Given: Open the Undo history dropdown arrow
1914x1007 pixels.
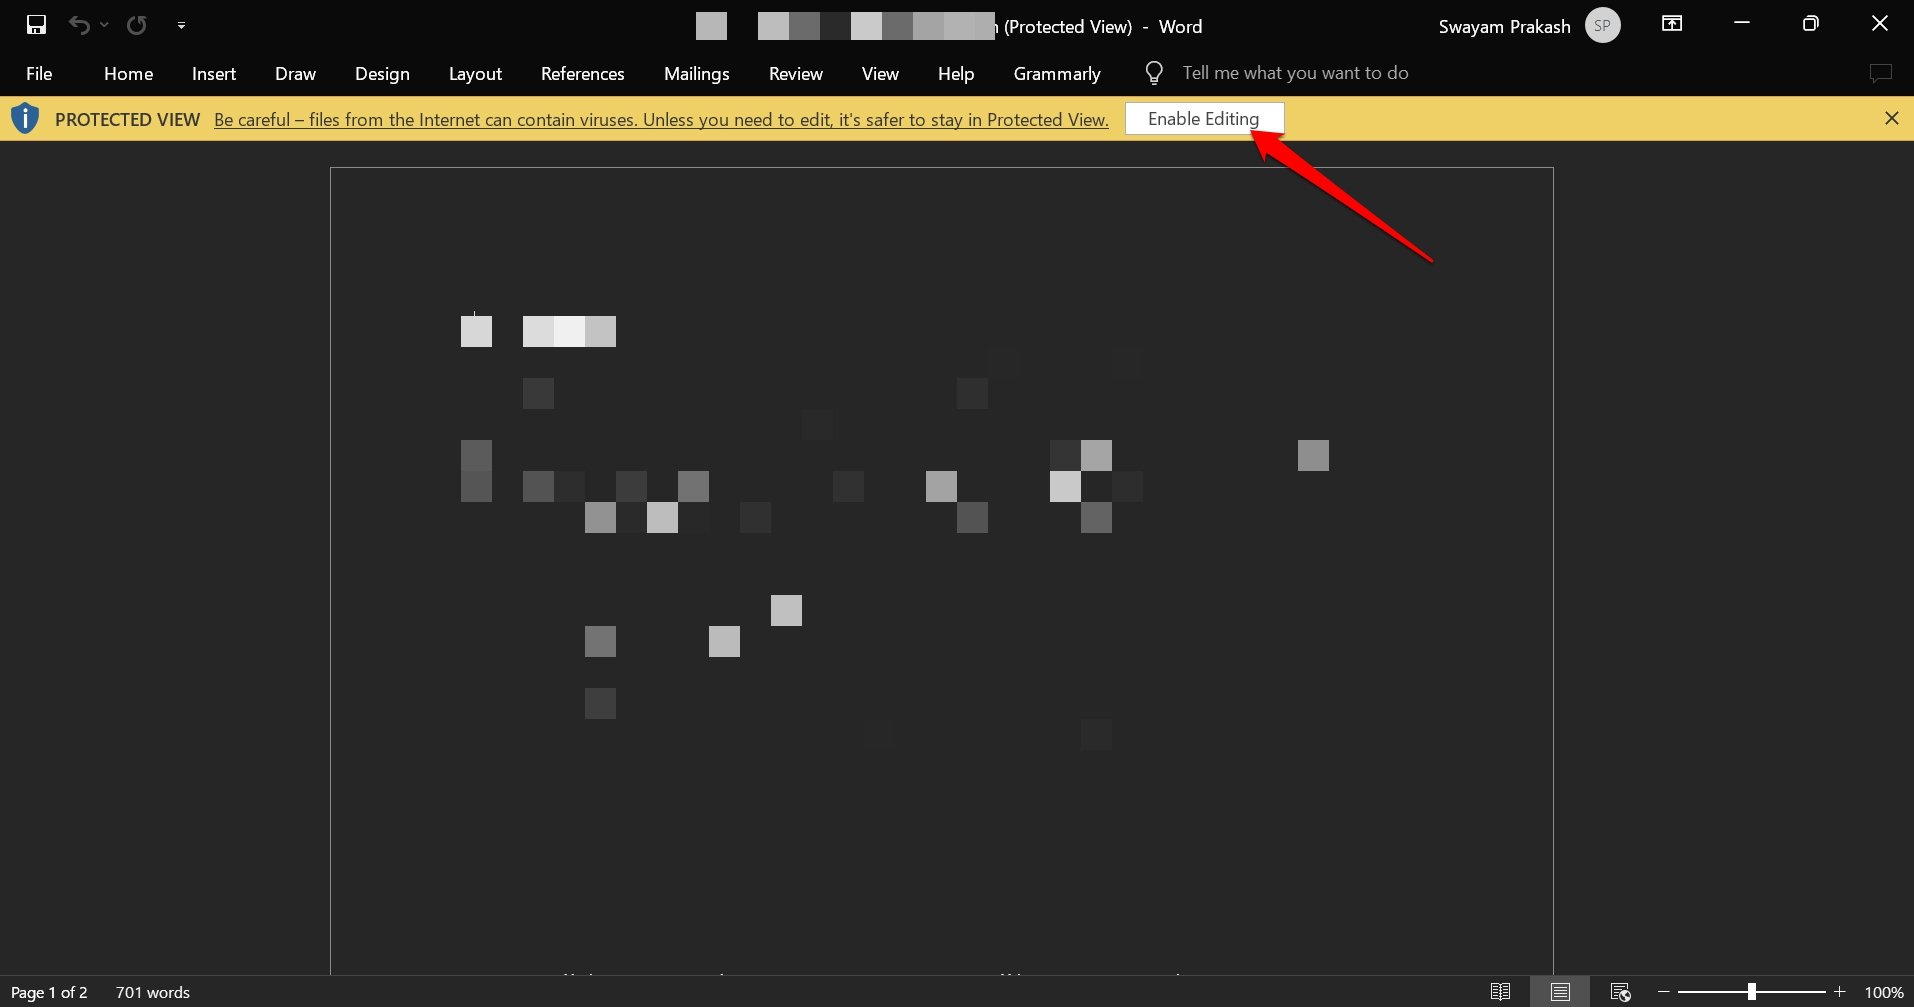Looking at the screenshot, I should tap(104, 25).
